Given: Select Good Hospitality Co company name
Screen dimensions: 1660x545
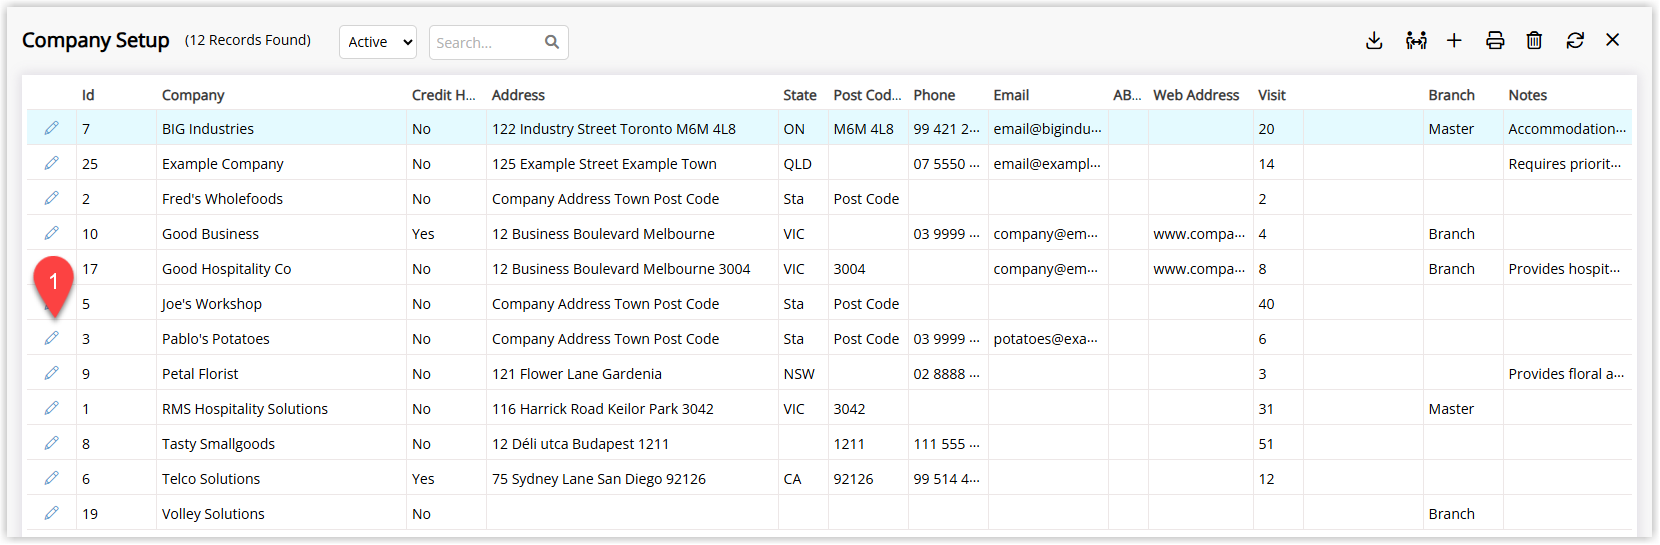Looking at the screenshot, I should tap(227, 269).
